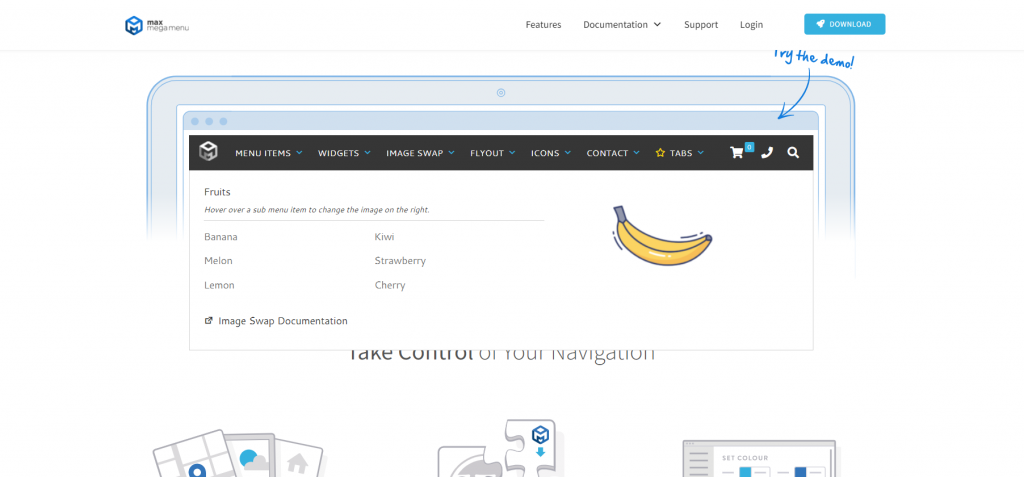
Task: Open the Widgets dropdown menu
Action: tap(344, 153)
